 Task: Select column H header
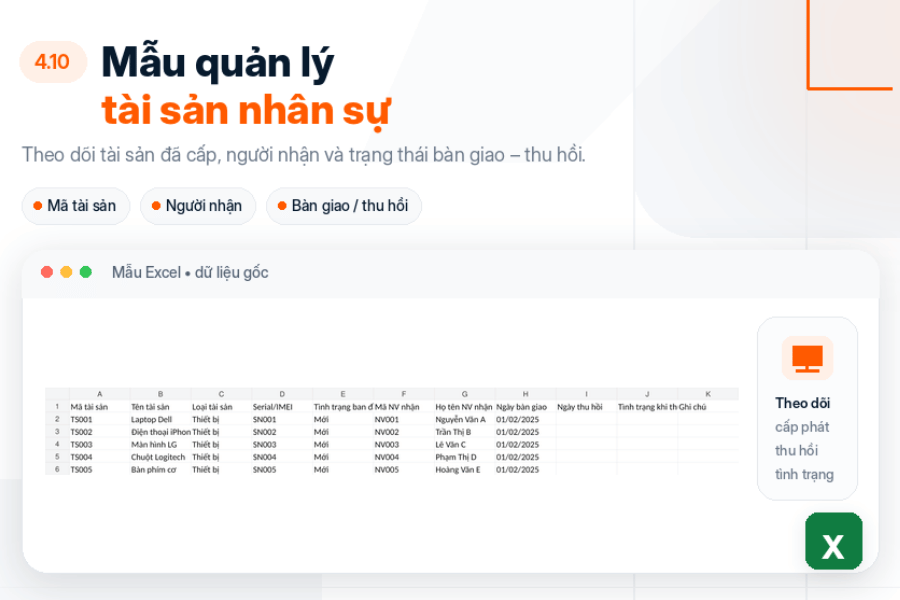pos(525,394)
